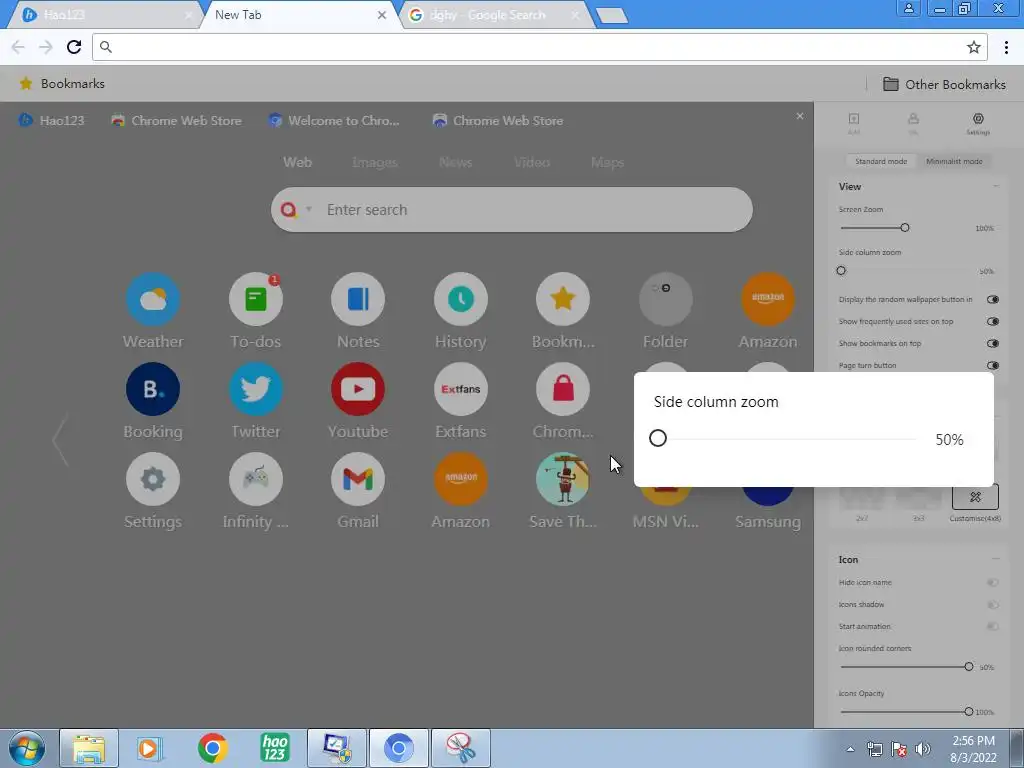
Task: Toggle Show bookmarks on top switch
Action: (993, 344)
